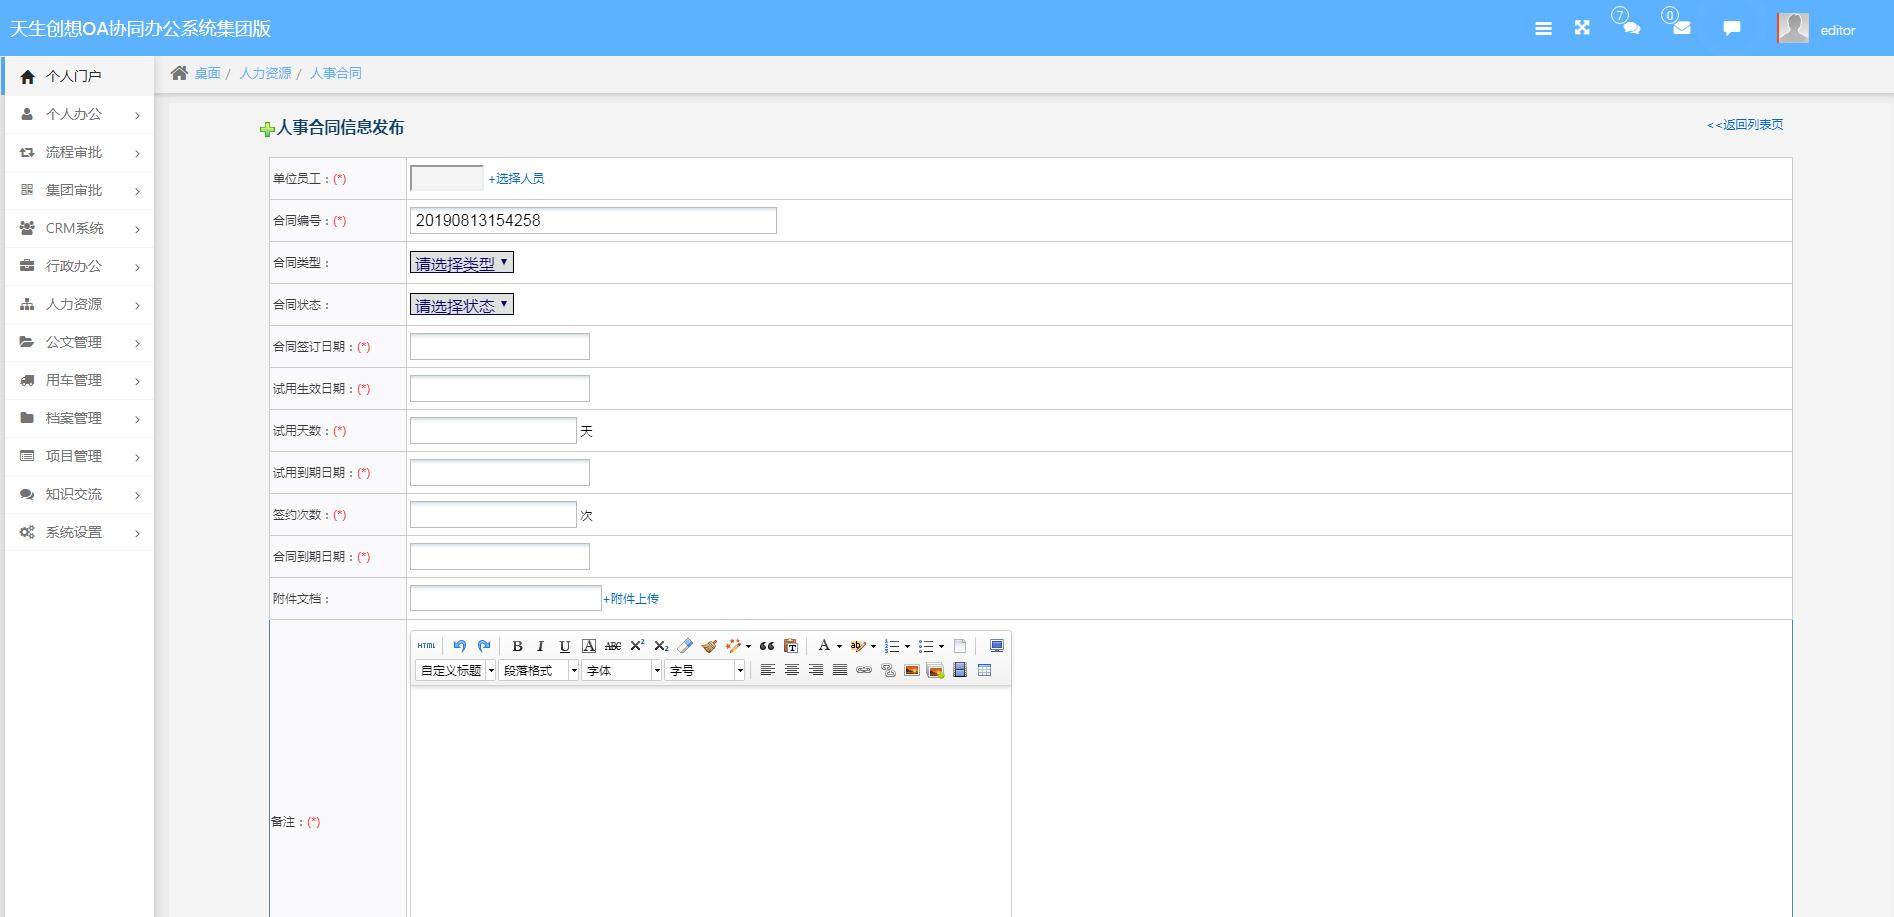Screen dimensions: 1894x917
Task: Go to 人力资源 in the breadcrumb
Action: pos(265,73)
